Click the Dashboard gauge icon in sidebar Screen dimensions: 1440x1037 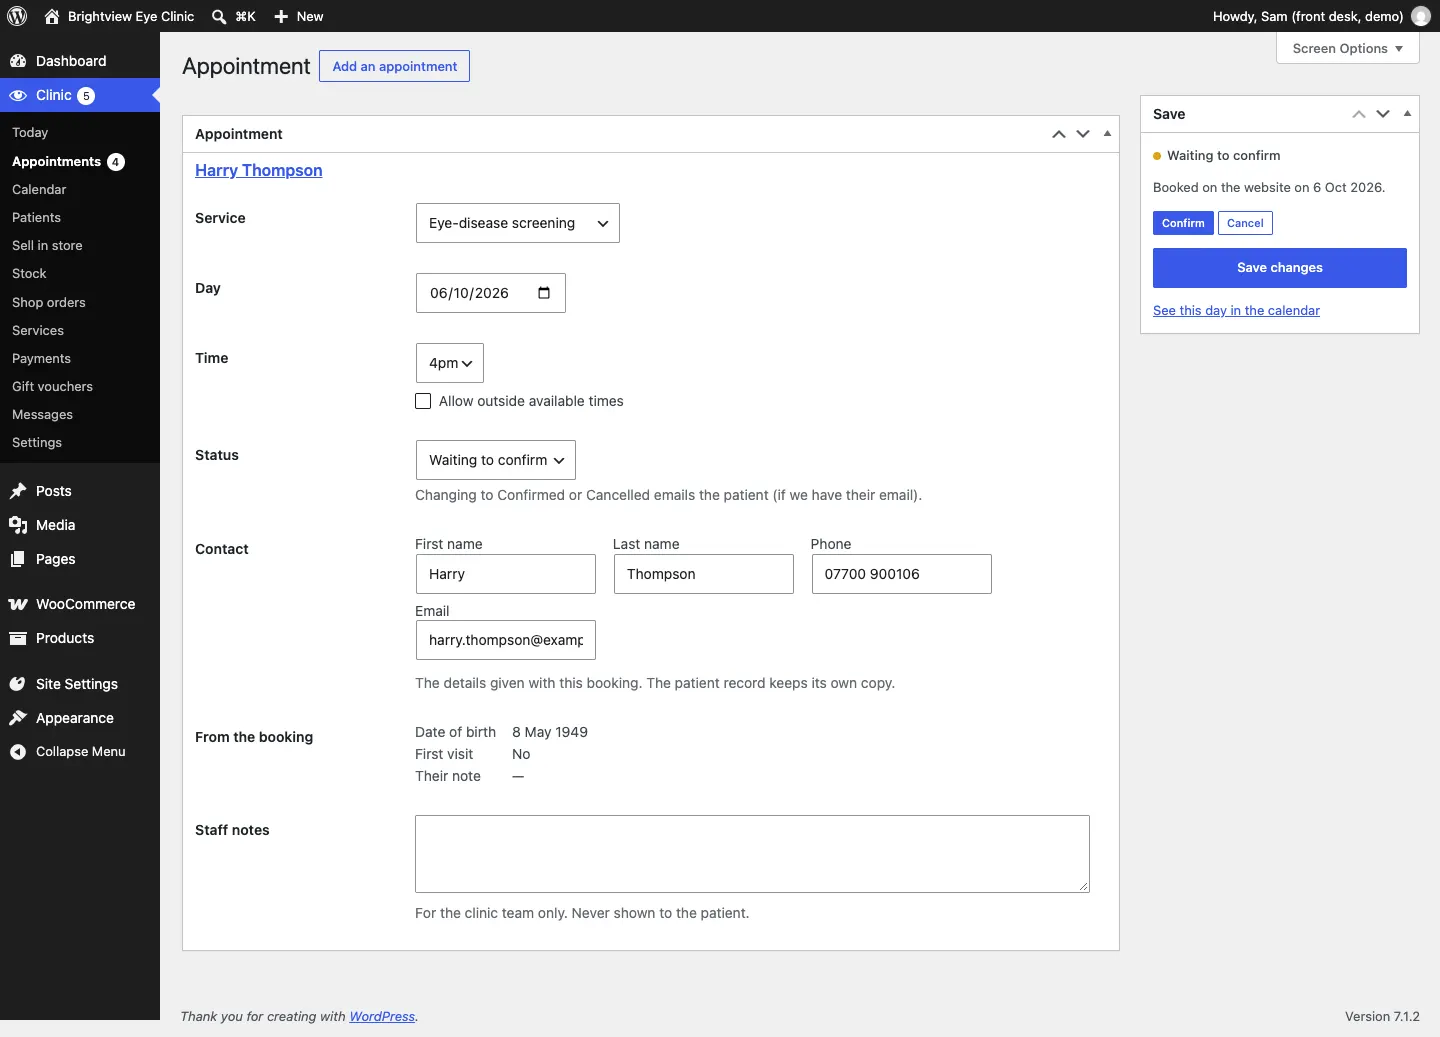tap(18, 61)
